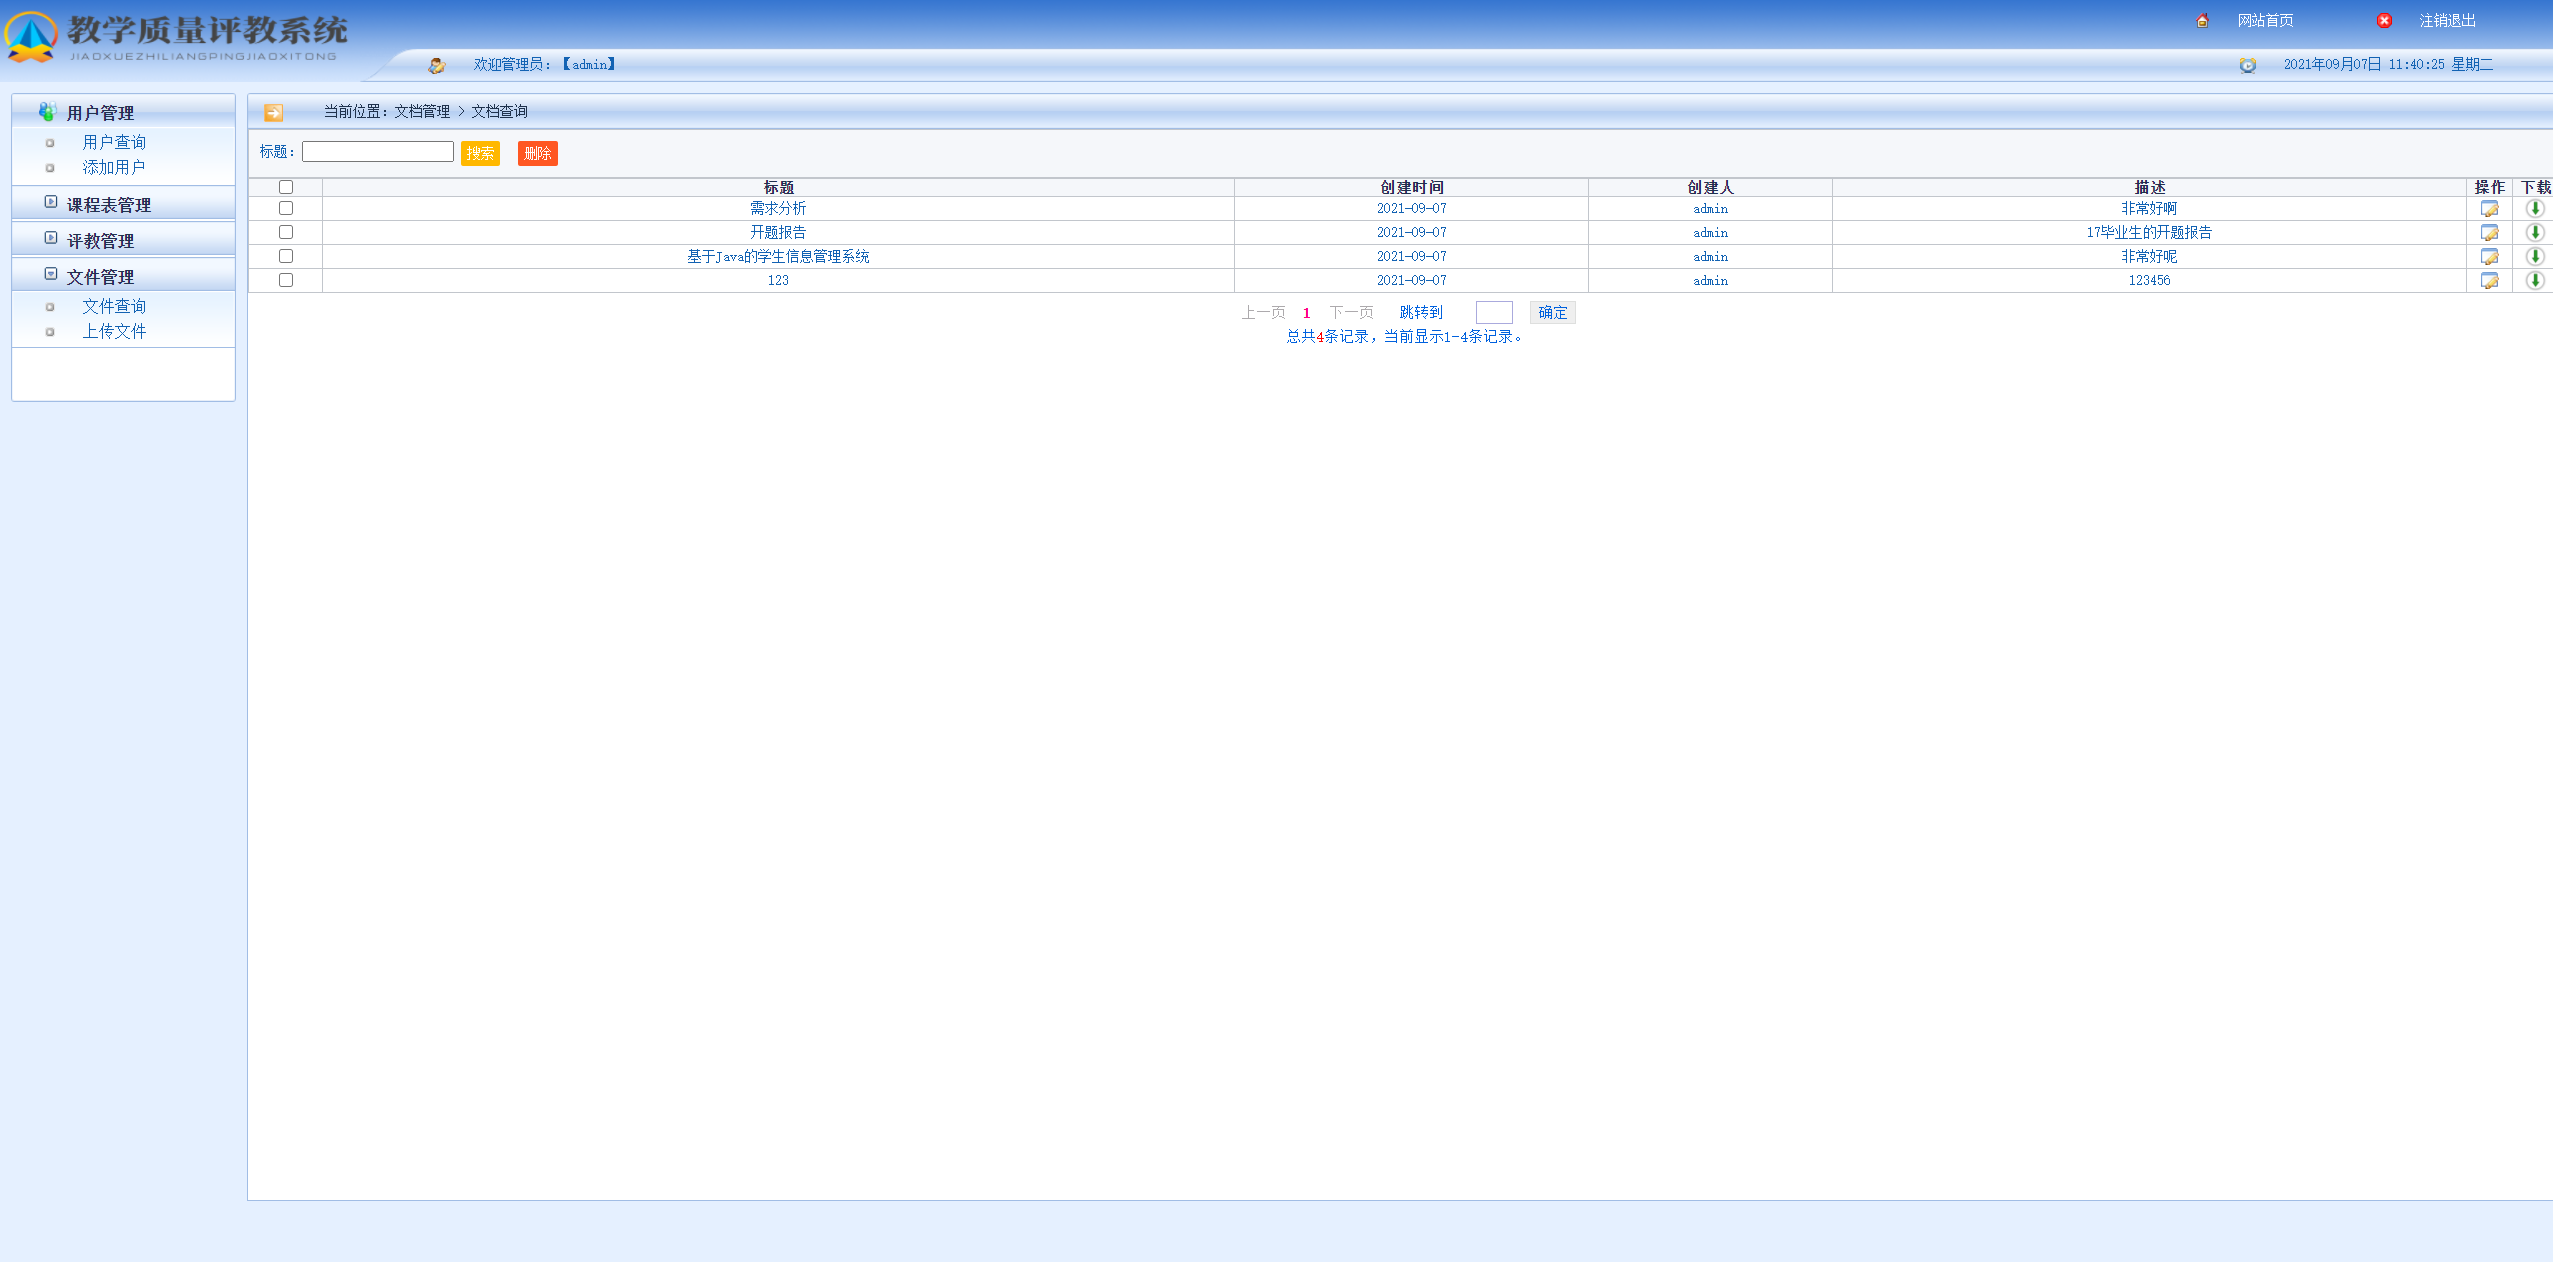Screen dimensions: 2553x1262
Task: Open 上传文件 in the sidebar
Action: [x=114, y=331]
